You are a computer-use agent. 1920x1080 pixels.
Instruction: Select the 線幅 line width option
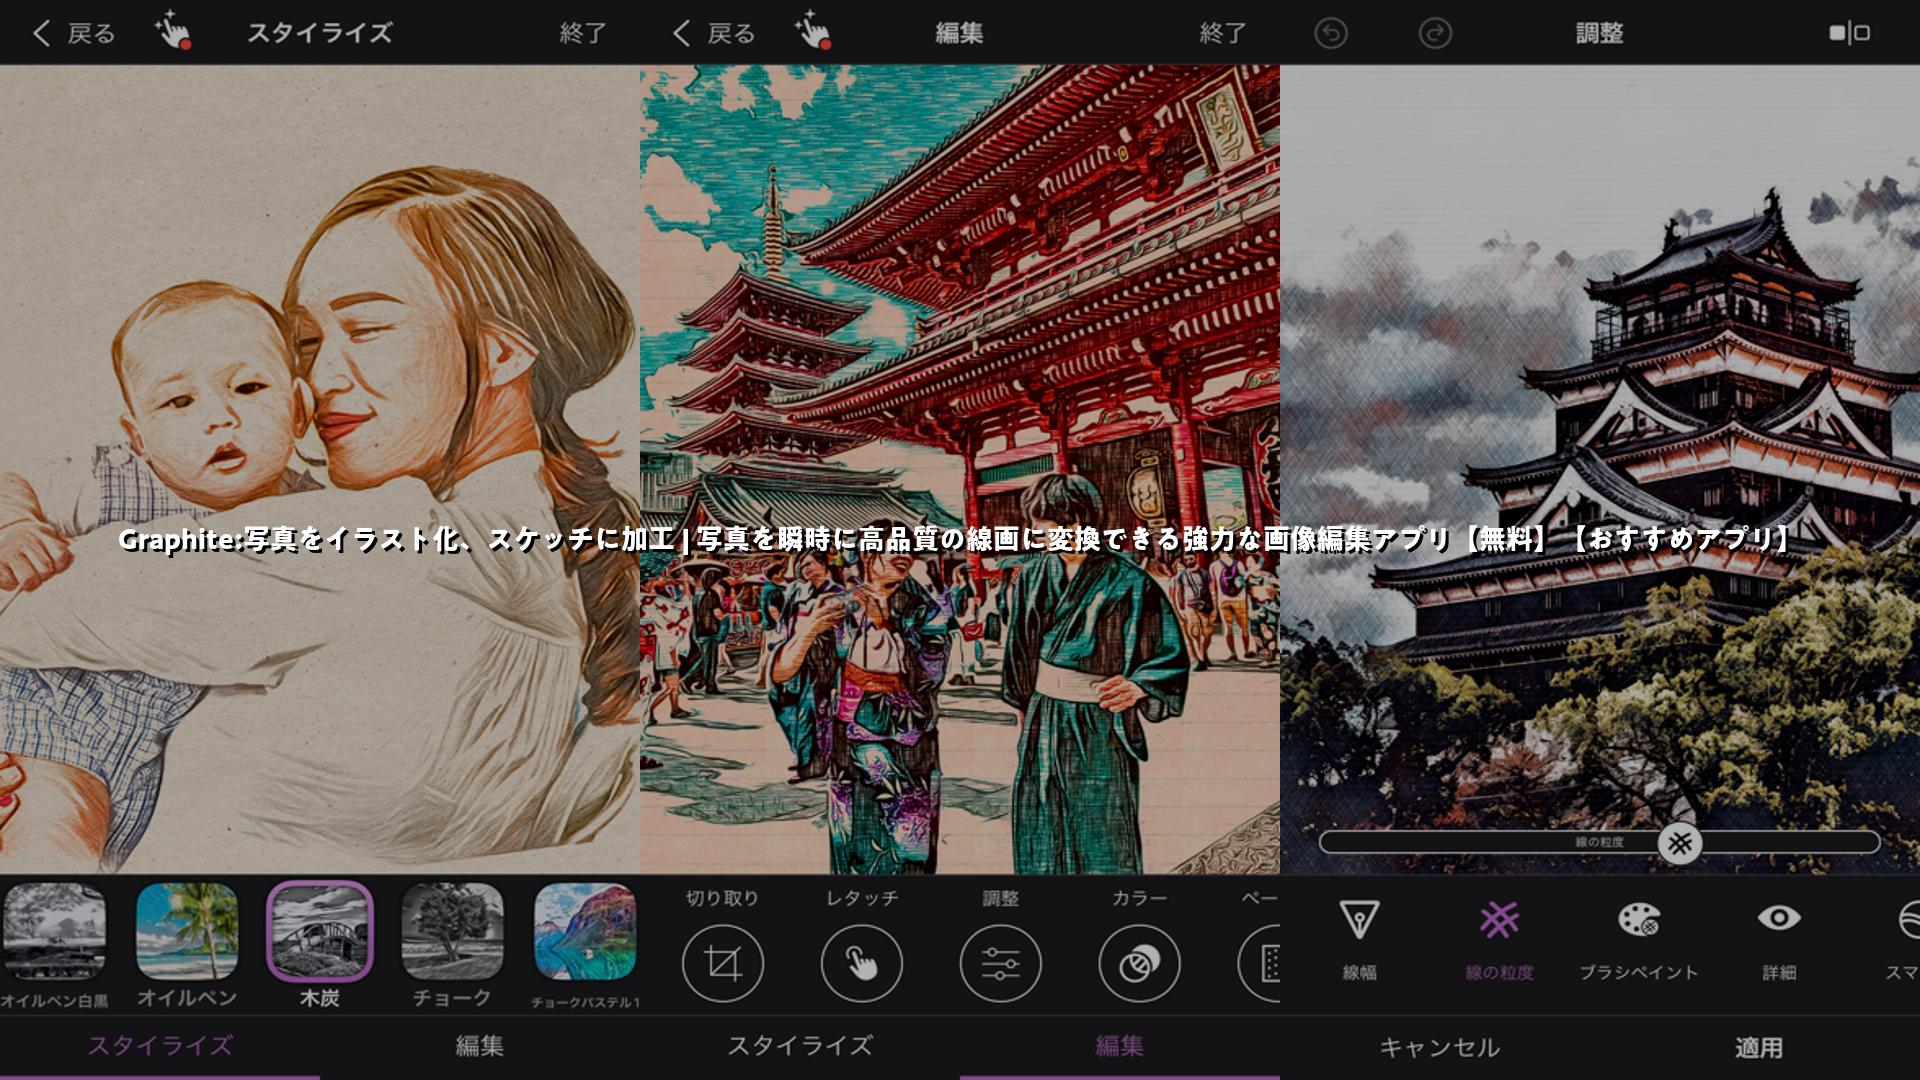tap(1359, 940)
